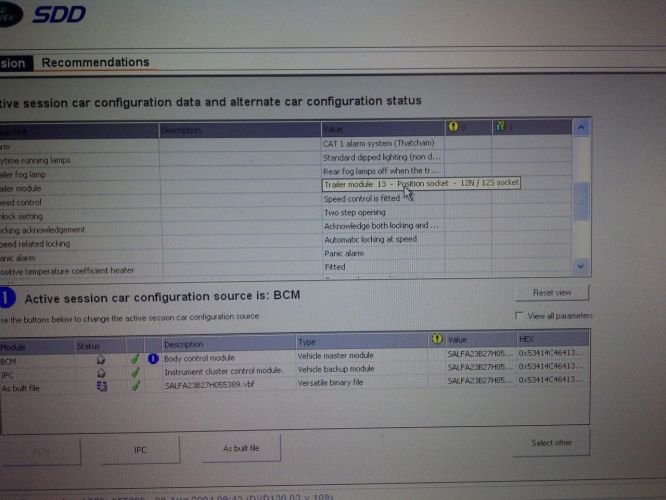Click BCM row status icon

click(x=101, y=360)
